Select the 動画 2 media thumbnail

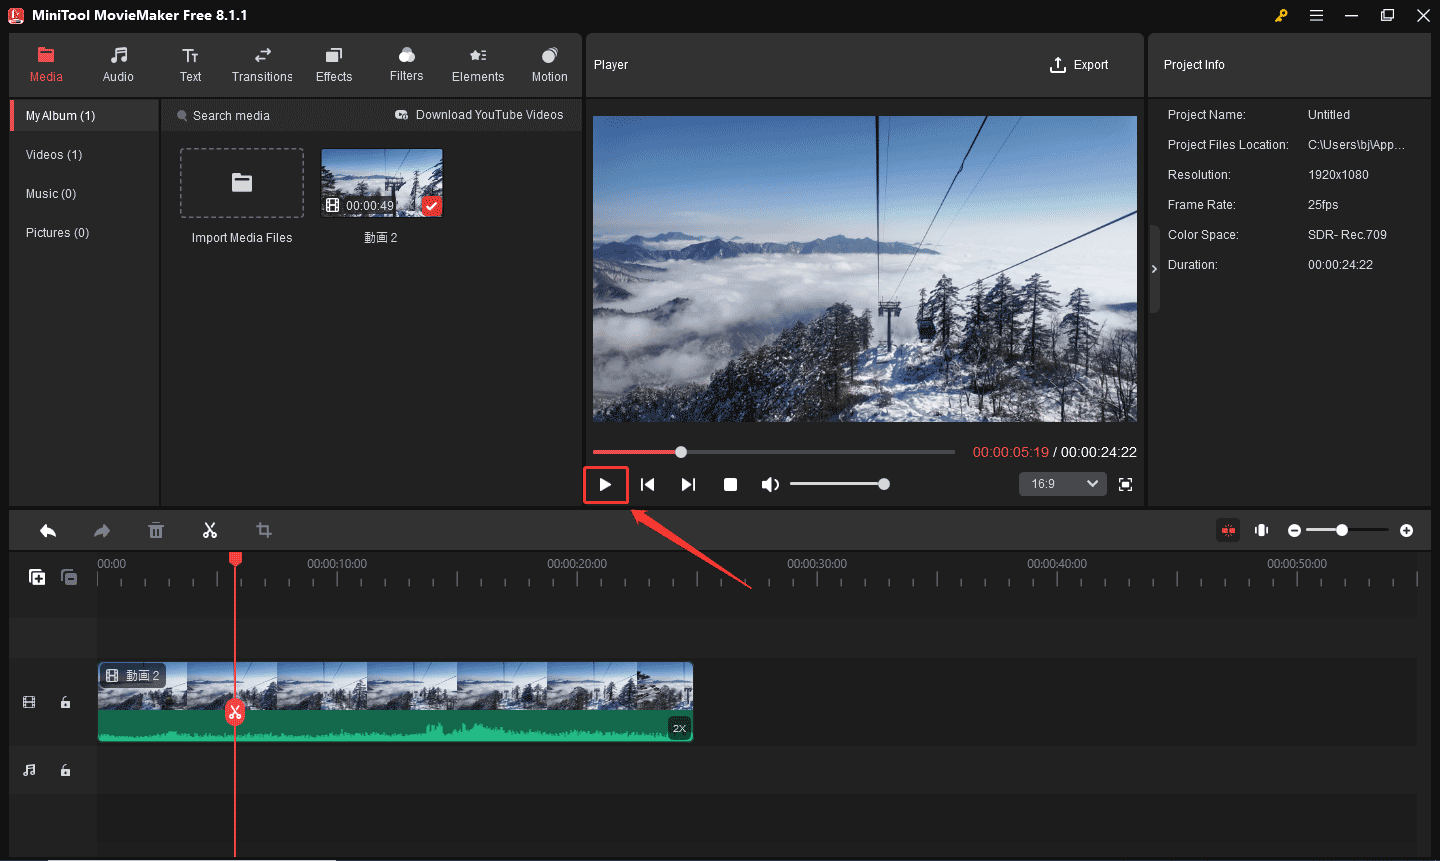(381, 183)
